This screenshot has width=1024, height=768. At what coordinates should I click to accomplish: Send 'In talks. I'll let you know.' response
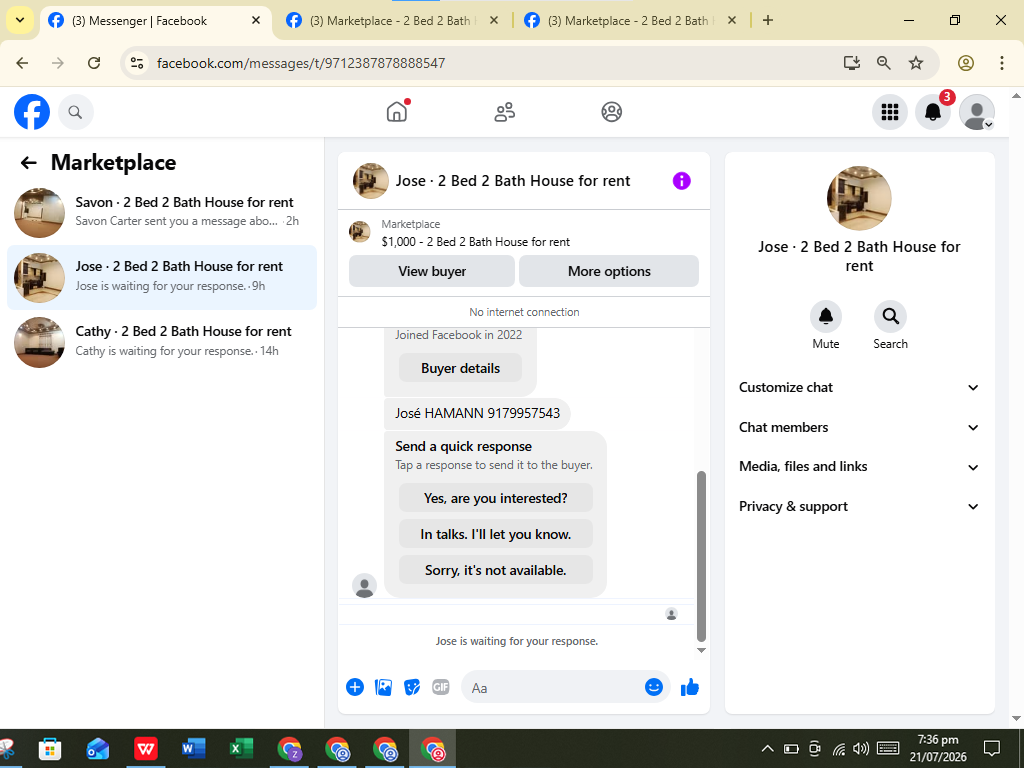pyautogui.click(x=496, y=534)
